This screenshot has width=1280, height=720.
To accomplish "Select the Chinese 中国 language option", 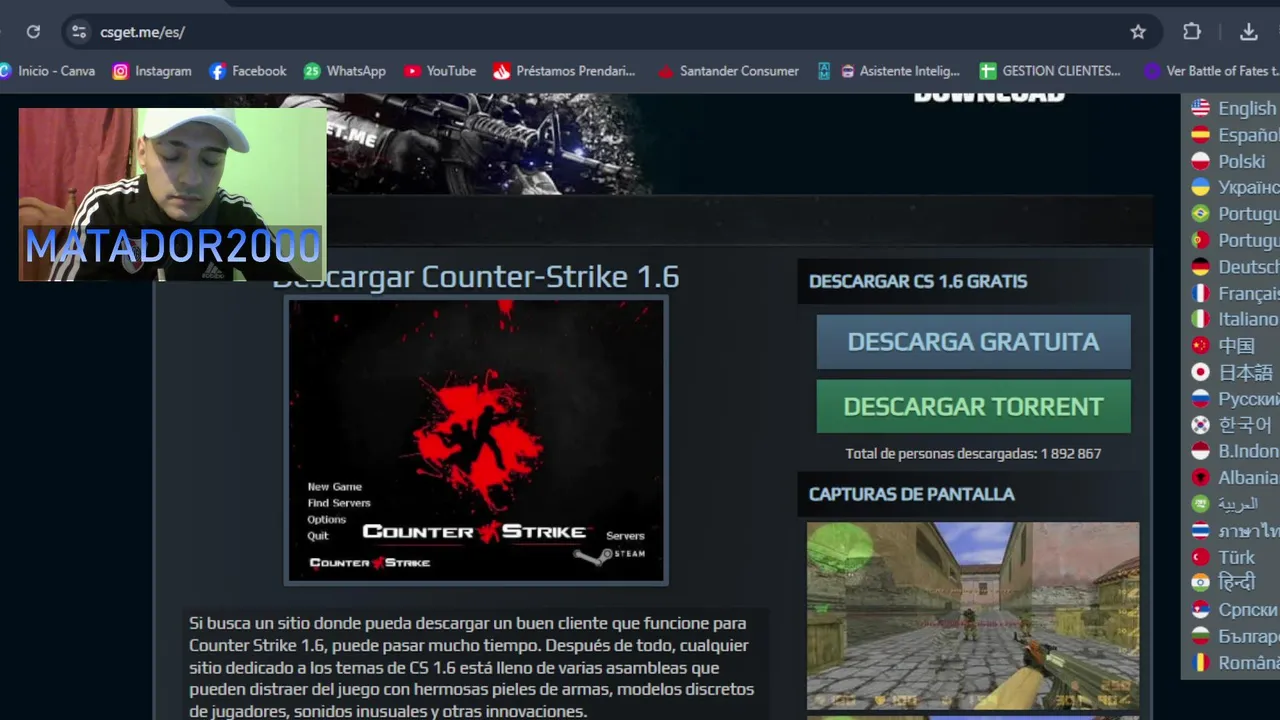I will pyautogui.click(x=1224, y=346).
